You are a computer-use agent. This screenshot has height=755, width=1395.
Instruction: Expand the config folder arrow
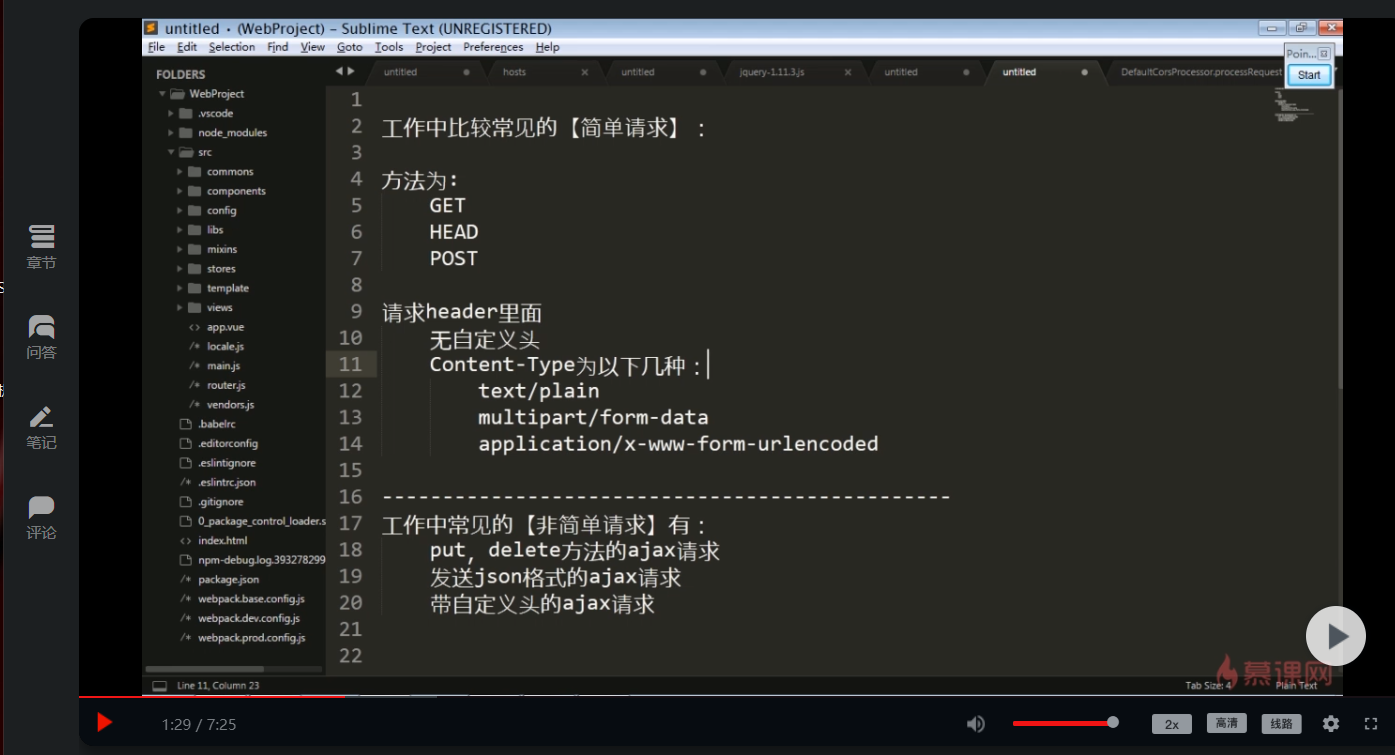pyautogui.click(x=180, y=211)
